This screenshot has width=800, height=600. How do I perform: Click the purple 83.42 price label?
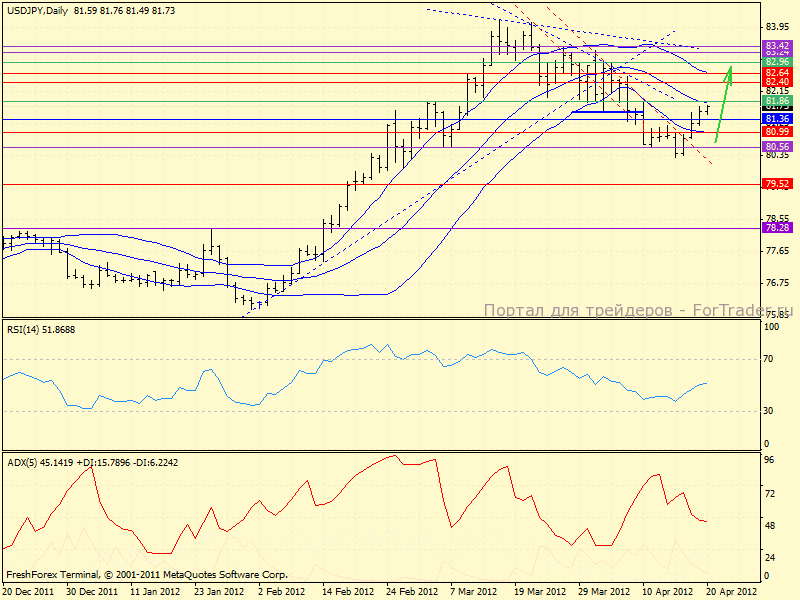pos(778,46)
